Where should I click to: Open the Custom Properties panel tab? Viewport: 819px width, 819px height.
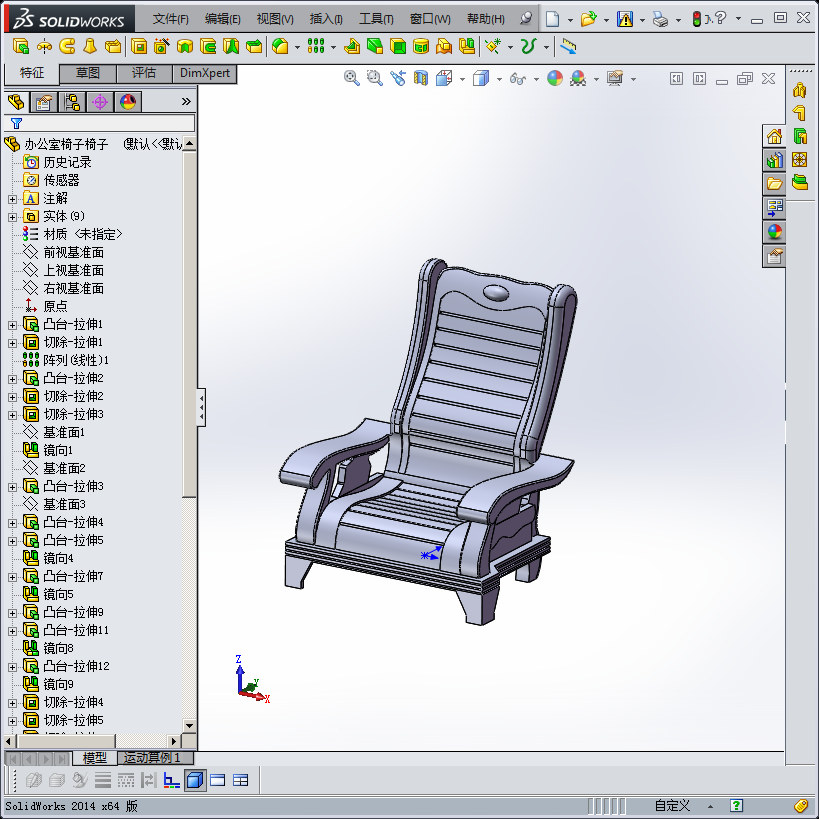click(774, 256)
